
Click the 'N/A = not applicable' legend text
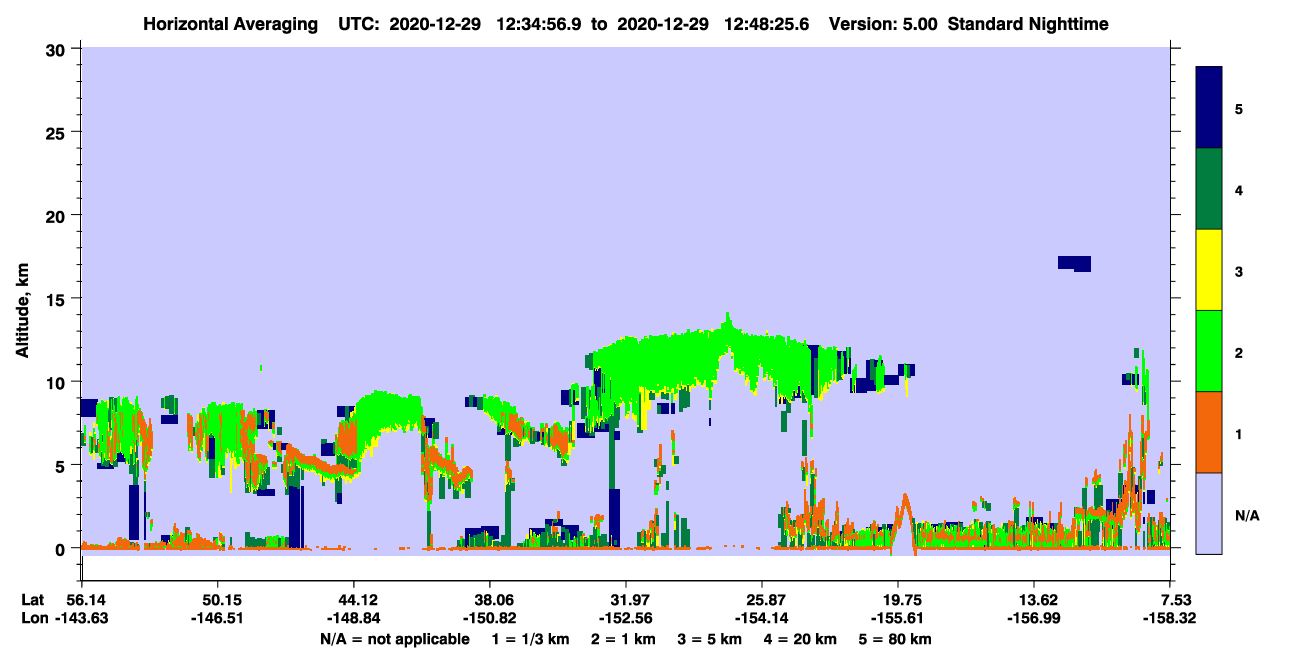pyautogui.click(x=394, y=639)
